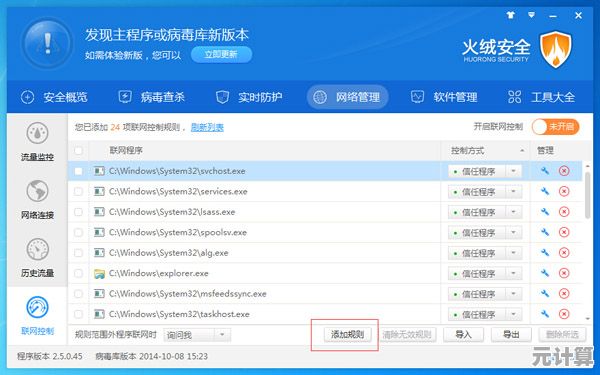The height and width of the screenshot is (375, 600).
Task: Check the msfeedssync.exe row checkbox
Action: pyautogui.click(x=78, y=294)
